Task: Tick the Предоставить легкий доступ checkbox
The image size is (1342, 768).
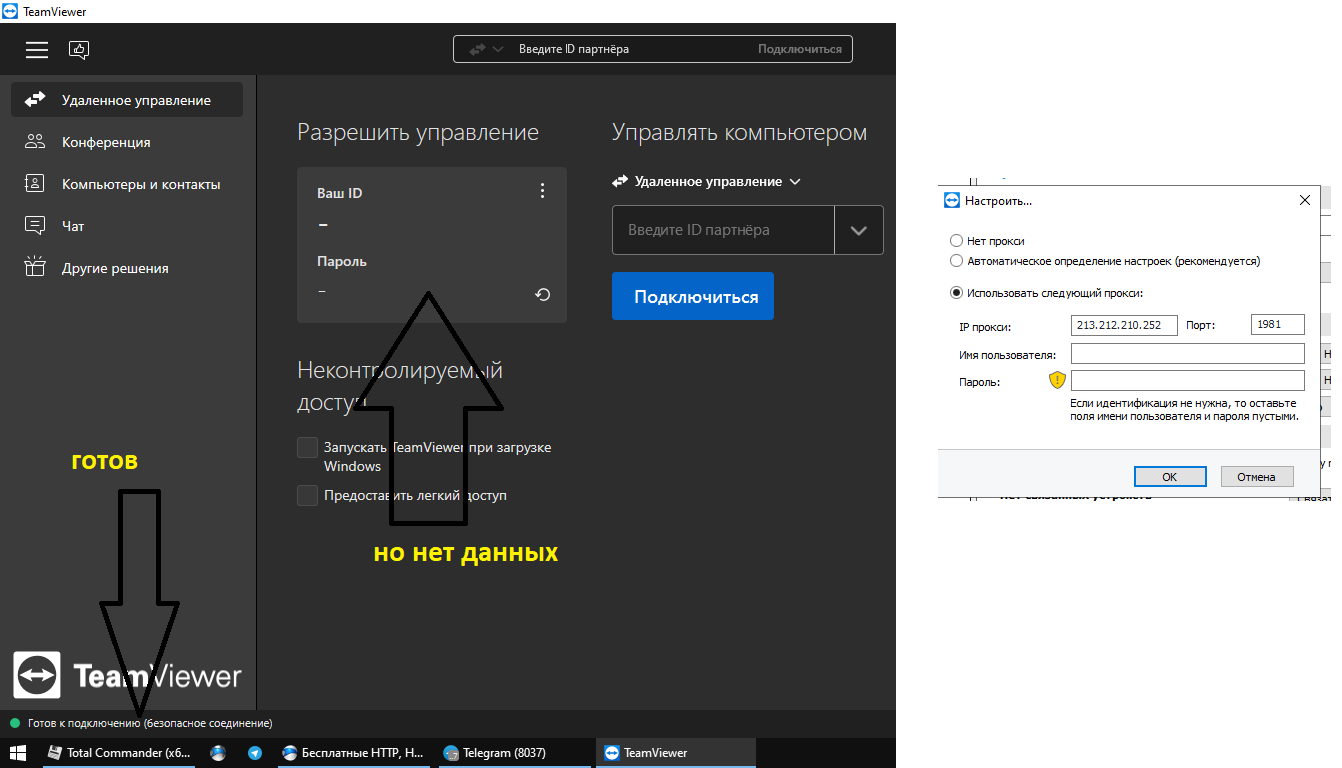Action: 307,495
